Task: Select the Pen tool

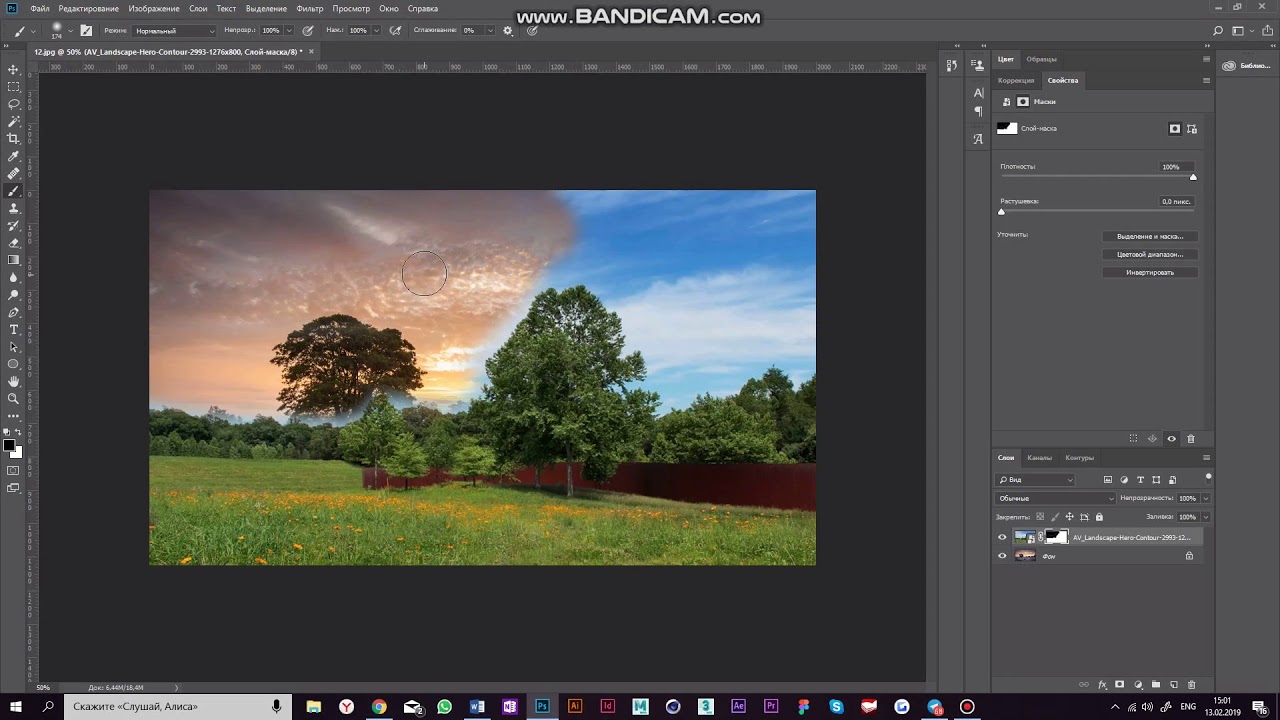Action: coord(13,312)
